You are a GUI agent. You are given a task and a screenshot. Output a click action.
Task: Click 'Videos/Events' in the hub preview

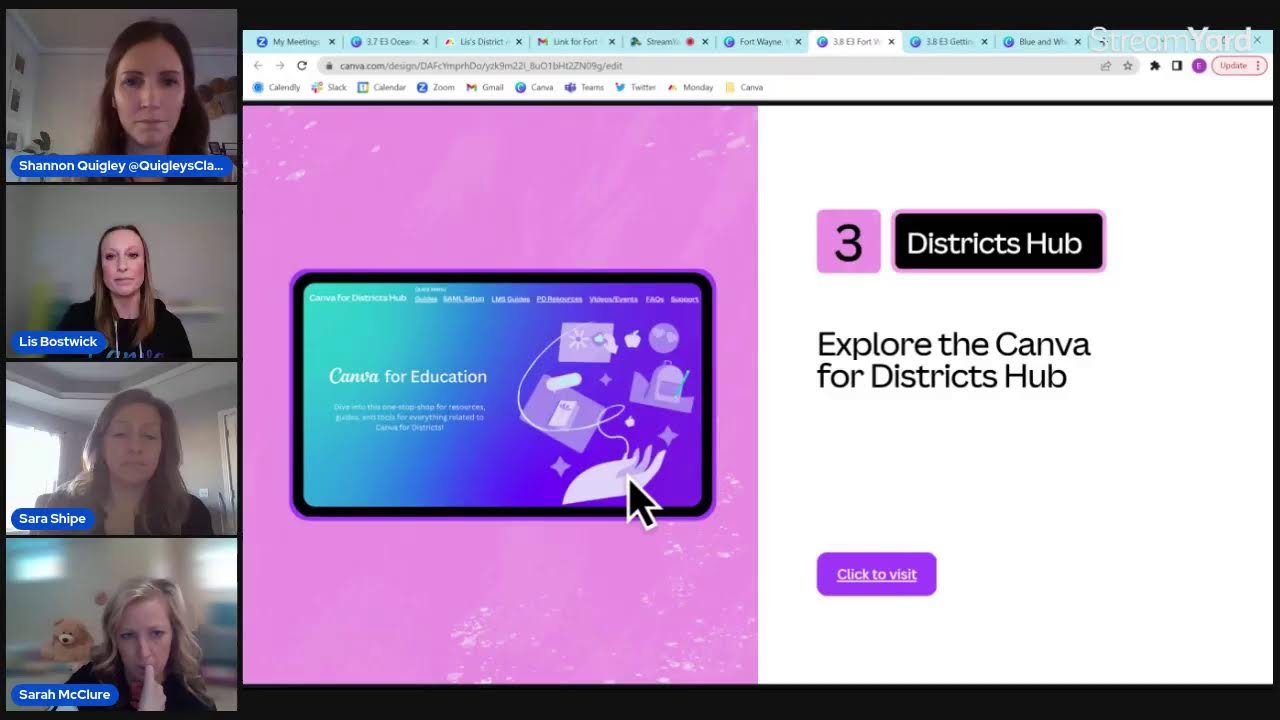(x=613, y=299)
